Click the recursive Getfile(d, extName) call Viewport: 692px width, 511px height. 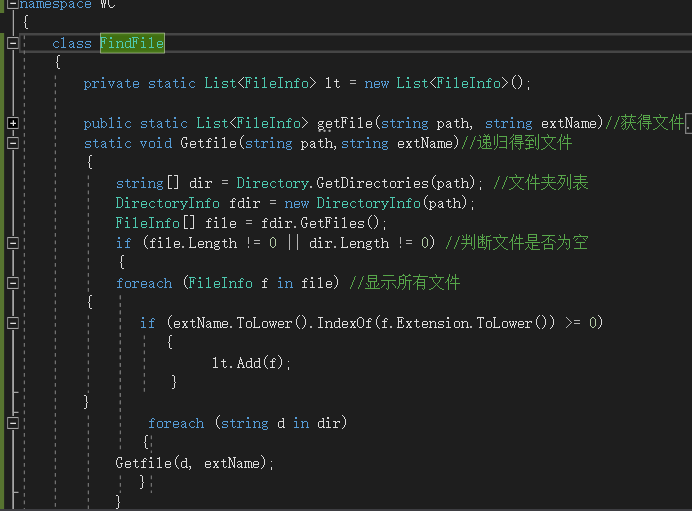[x=194, y=463]
